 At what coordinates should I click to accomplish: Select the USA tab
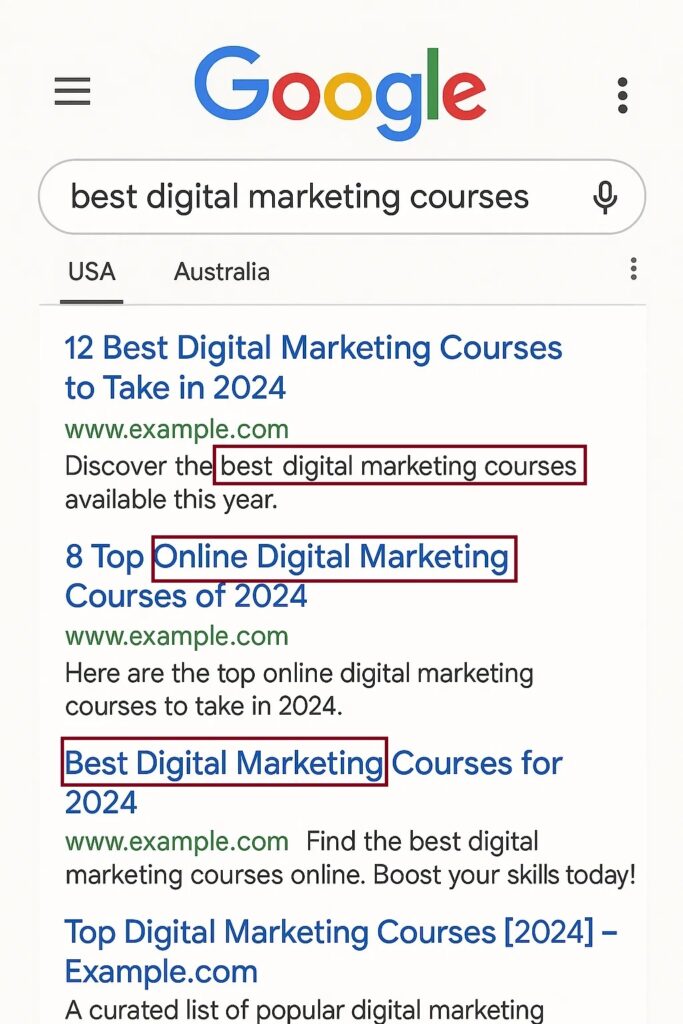(91, 271)
